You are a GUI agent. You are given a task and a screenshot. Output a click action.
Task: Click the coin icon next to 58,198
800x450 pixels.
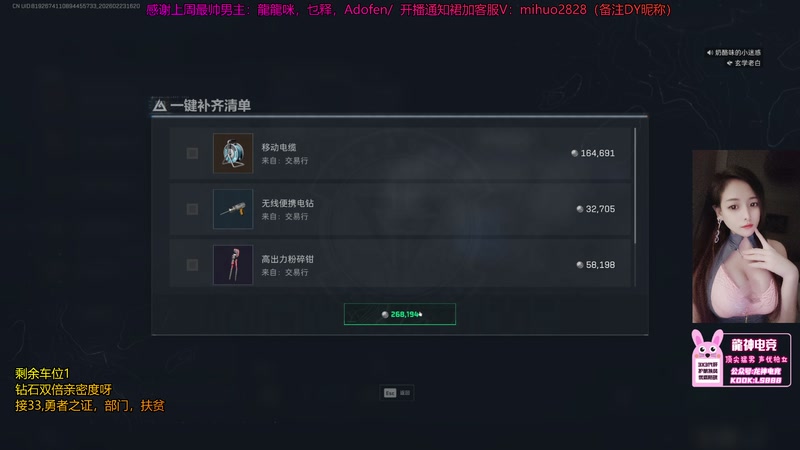coord(580,265)
